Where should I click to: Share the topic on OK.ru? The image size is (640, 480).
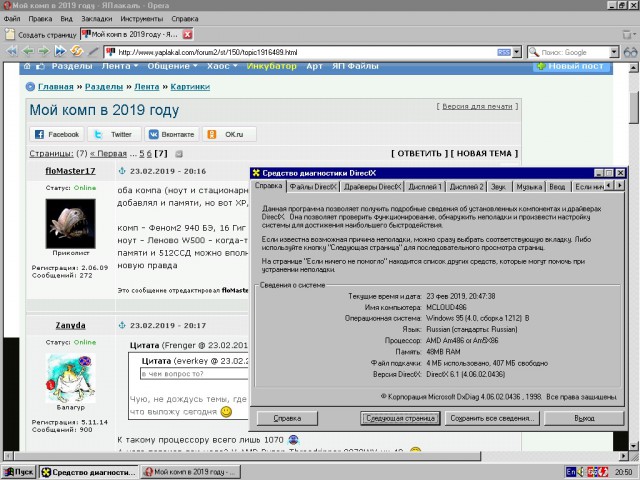(x=229, y=134)
